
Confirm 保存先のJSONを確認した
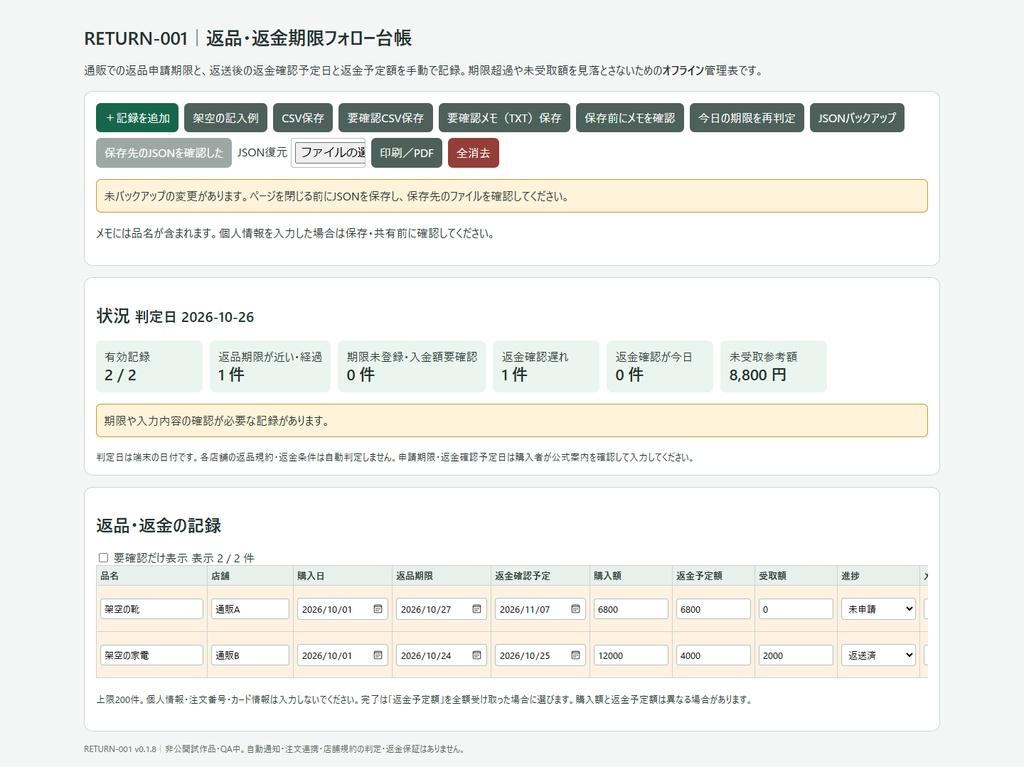click(x=164, y=153)
